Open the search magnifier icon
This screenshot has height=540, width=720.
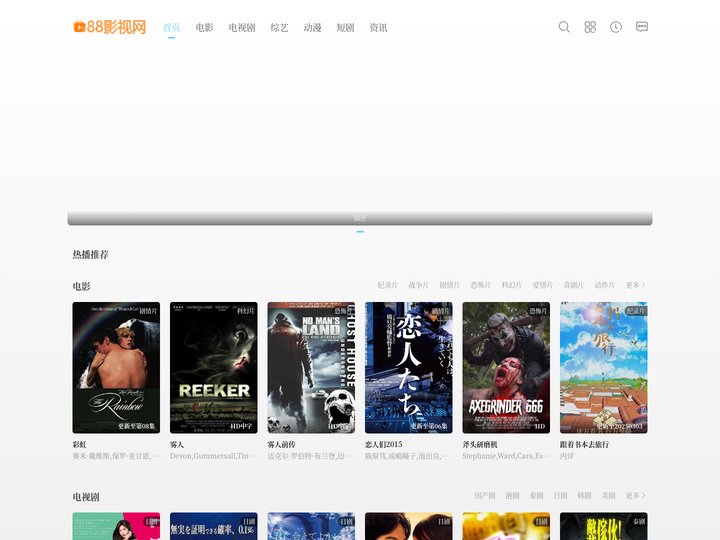click(564, 27)
